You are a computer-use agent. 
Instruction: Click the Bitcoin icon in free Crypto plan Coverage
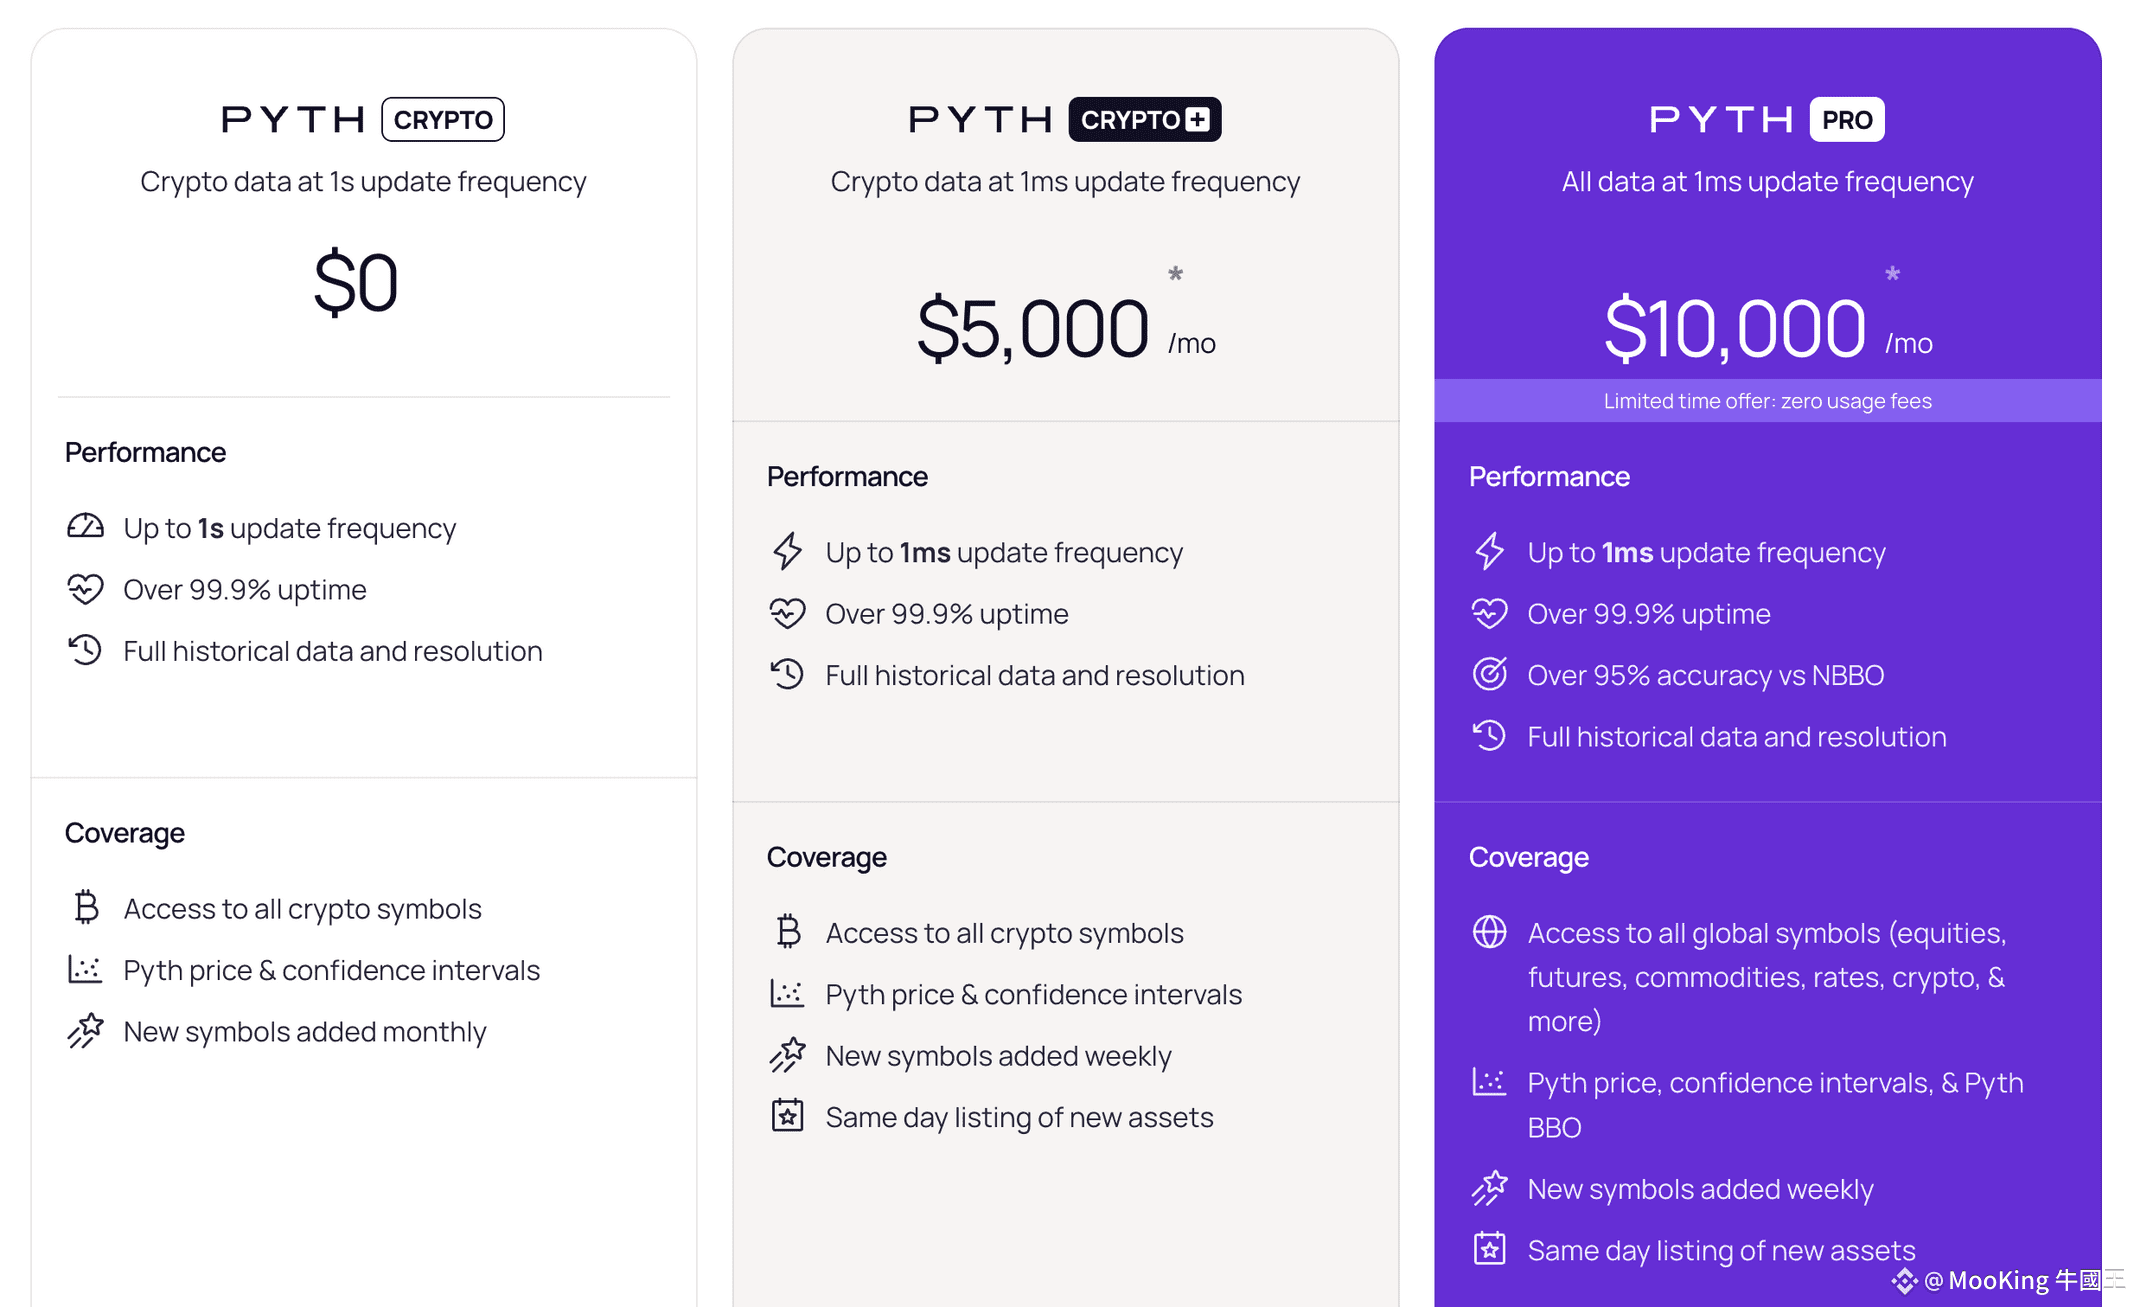pyautogui.click(x=87, y=907)
